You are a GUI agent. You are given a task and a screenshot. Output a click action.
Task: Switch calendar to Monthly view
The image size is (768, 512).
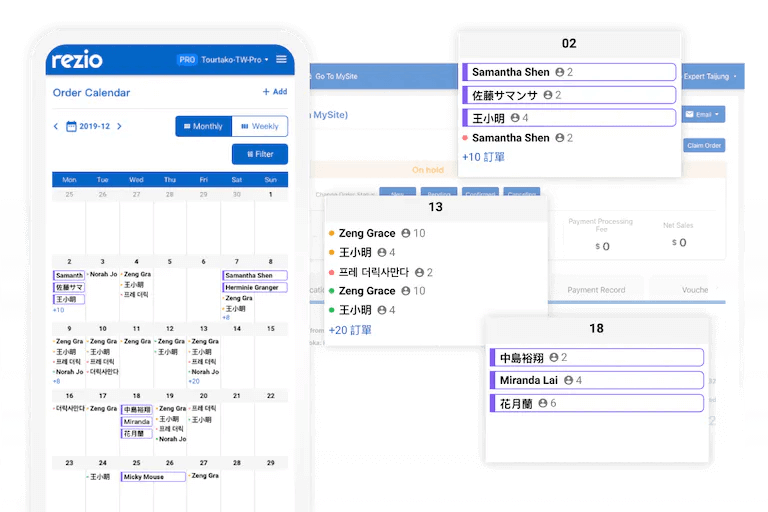point(203,126)
